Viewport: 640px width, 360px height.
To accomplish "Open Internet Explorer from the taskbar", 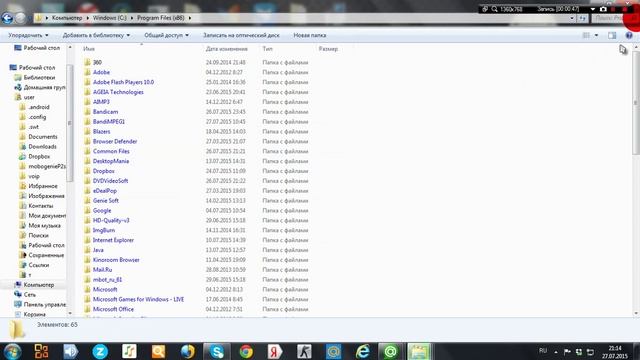I will 362,351.
